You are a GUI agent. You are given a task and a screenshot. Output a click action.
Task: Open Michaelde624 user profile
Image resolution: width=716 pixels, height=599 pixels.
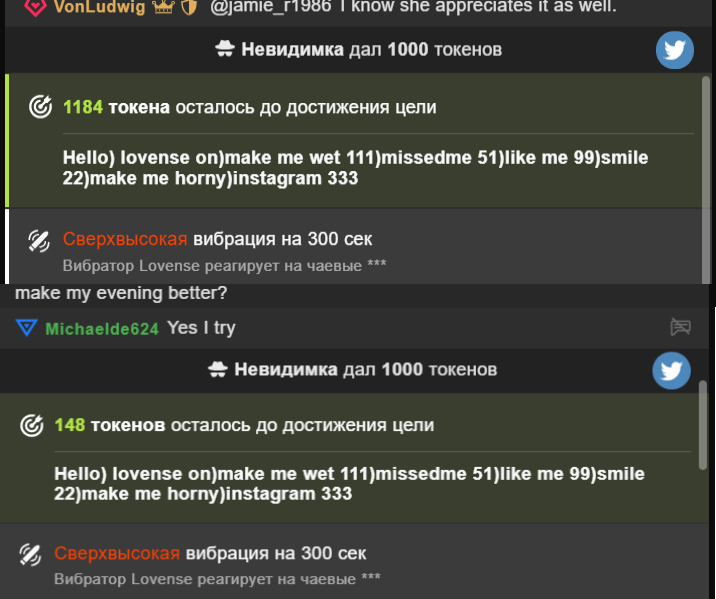tap(102, 329)
